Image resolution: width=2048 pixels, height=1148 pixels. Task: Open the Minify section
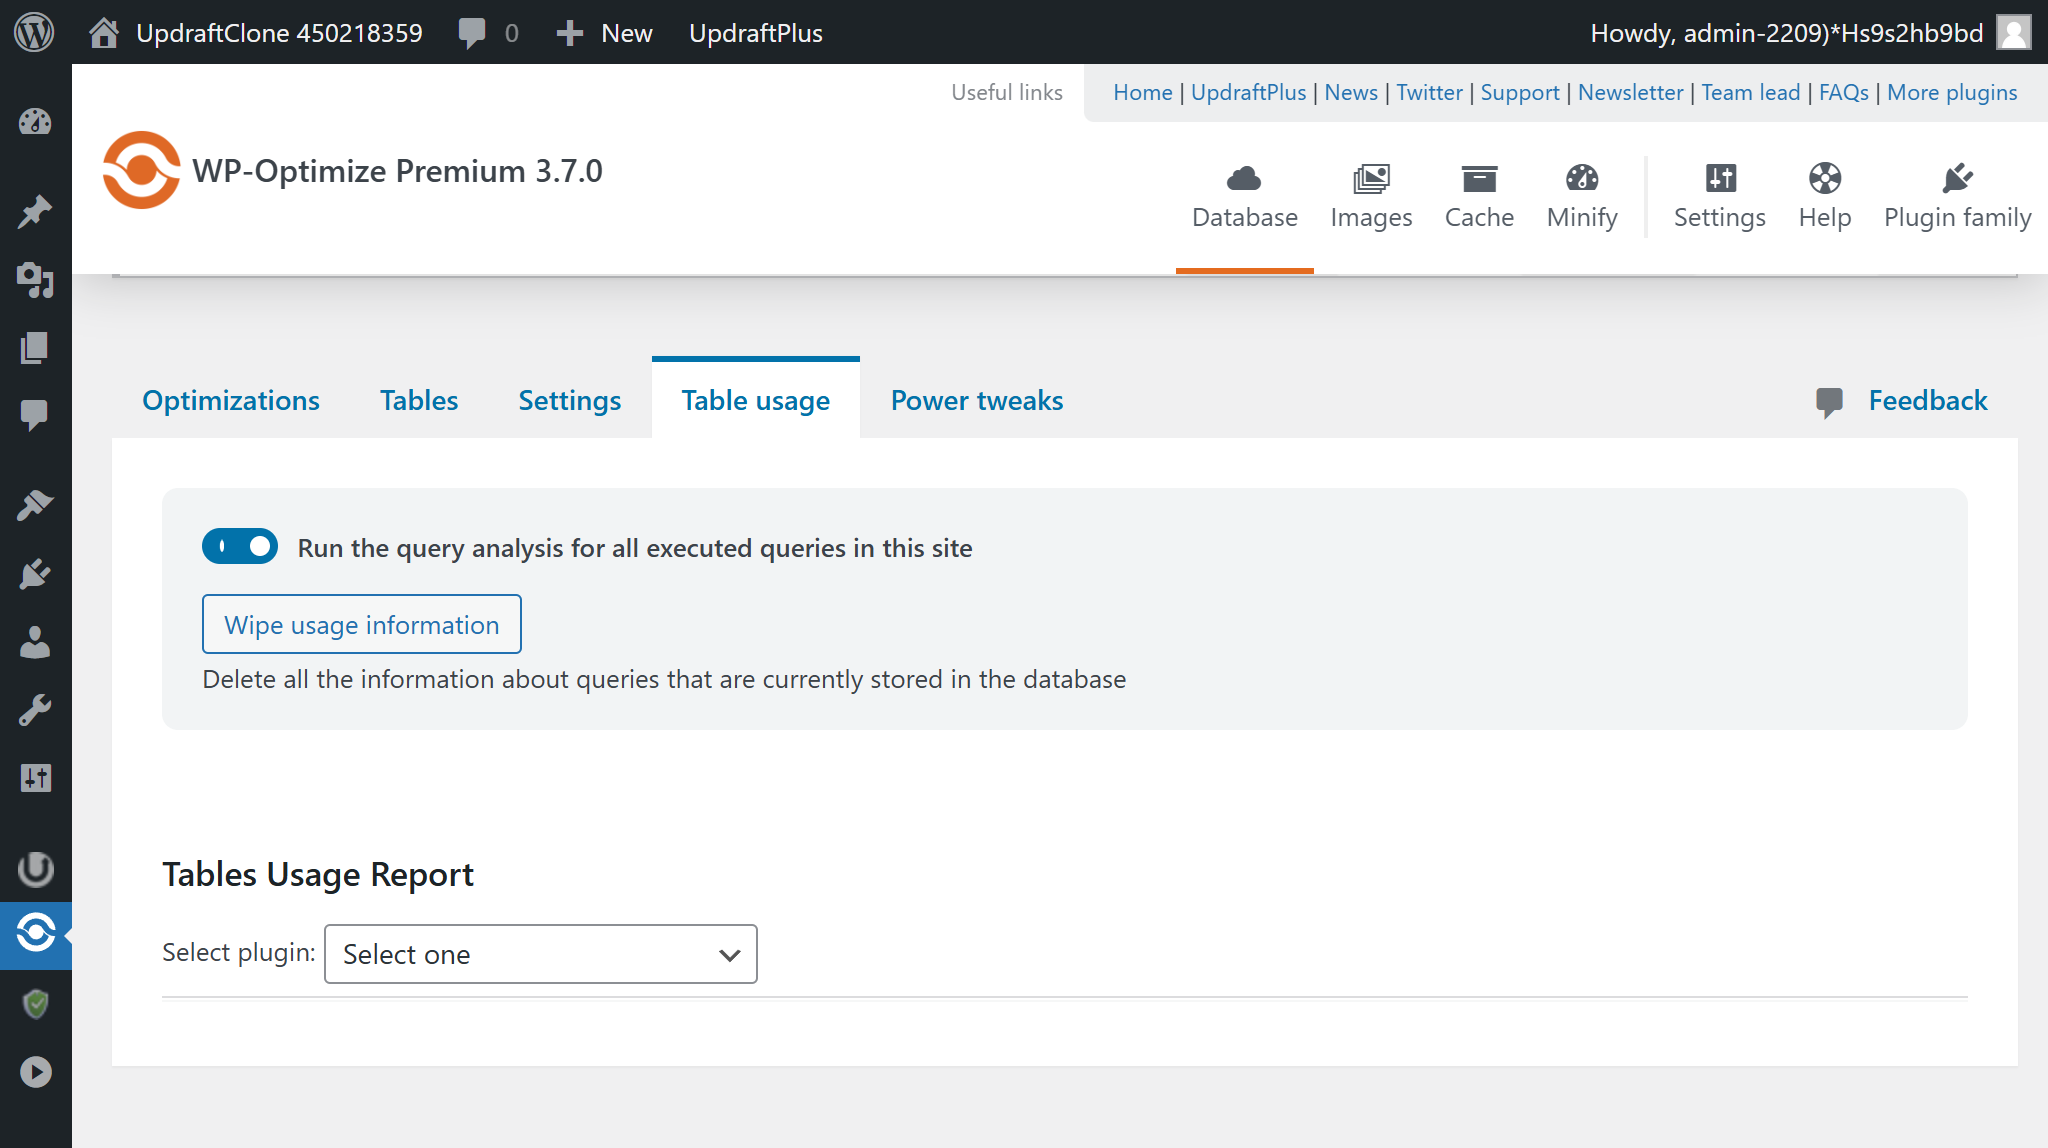click(x=1582, y=197)
